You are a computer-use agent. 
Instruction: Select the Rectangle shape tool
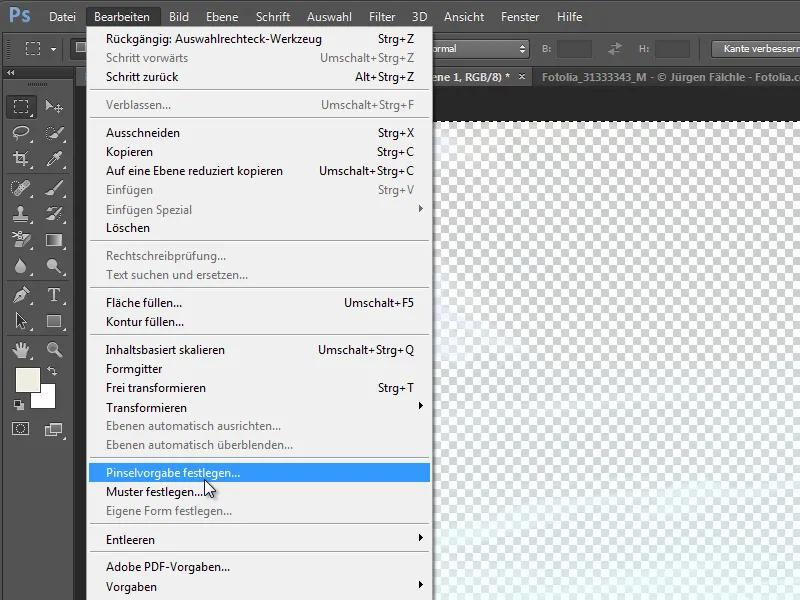54,321
